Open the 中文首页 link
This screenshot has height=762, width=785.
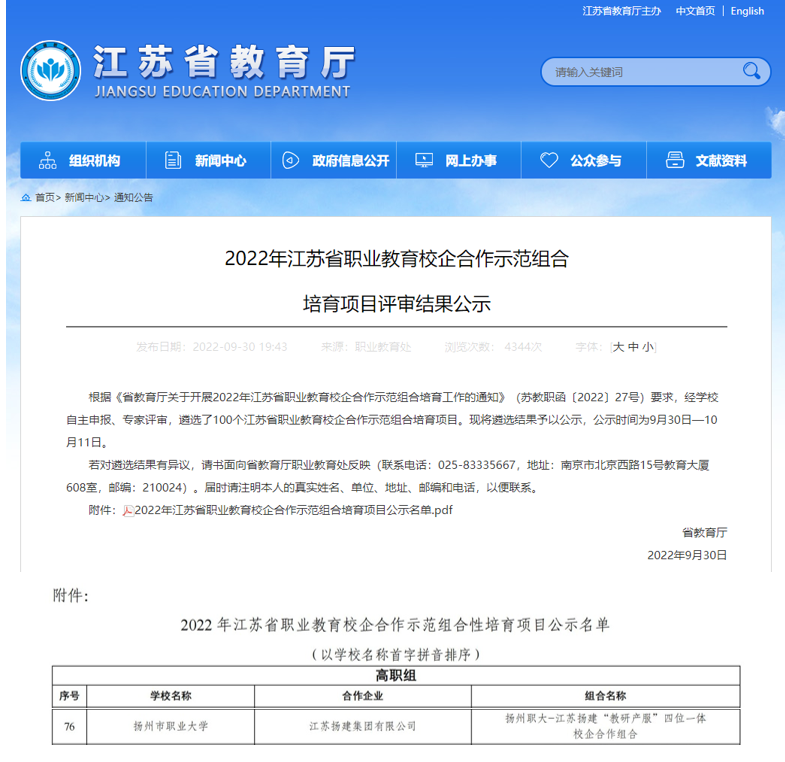[695, 11]
